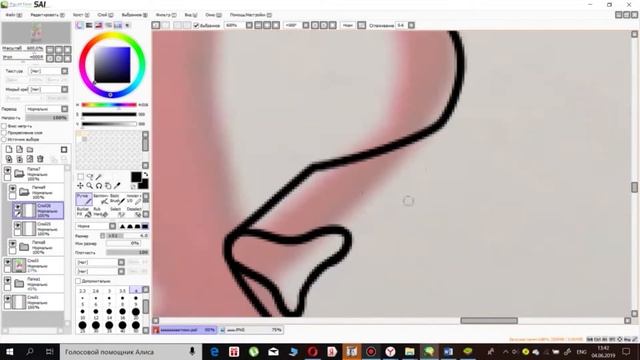
Task: Show the color wheel panel icon
Action: click(80, 25)
